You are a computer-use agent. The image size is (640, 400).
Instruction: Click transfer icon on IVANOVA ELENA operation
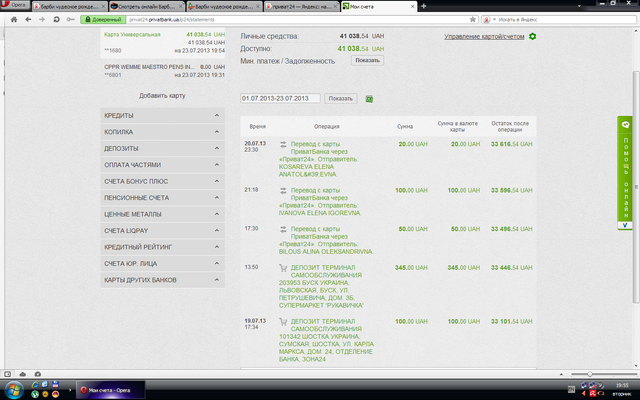coord(283,189)
